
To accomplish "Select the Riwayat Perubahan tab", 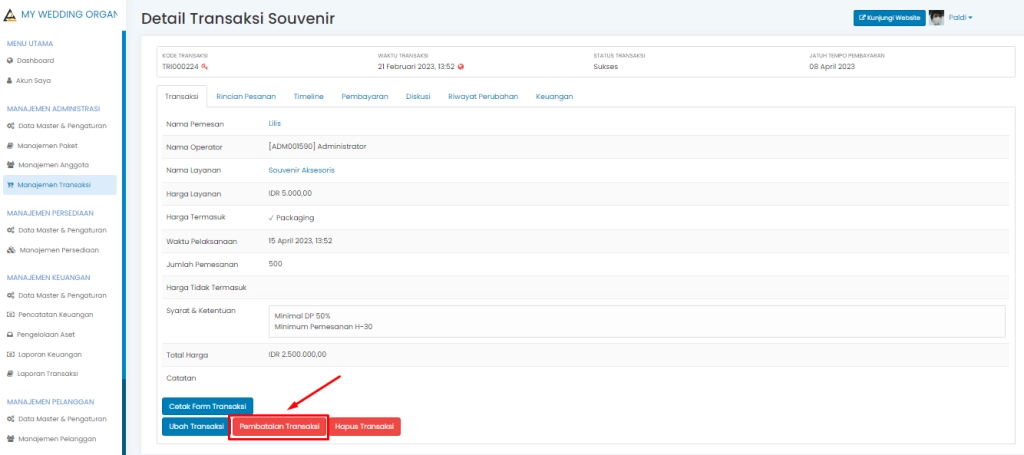I will click(x=483, y=96).
